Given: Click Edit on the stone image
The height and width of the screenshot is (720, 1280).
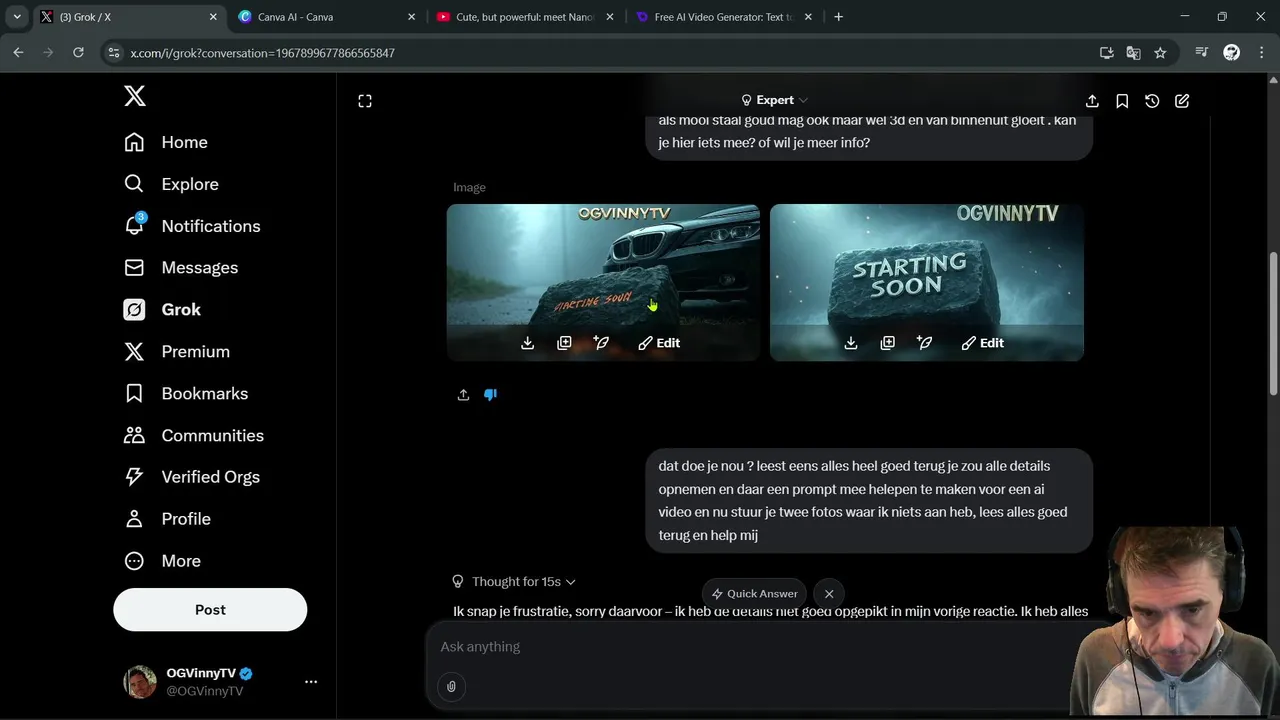Looking at the screenshot, I should pyautogui.click(x=982, y=343).
